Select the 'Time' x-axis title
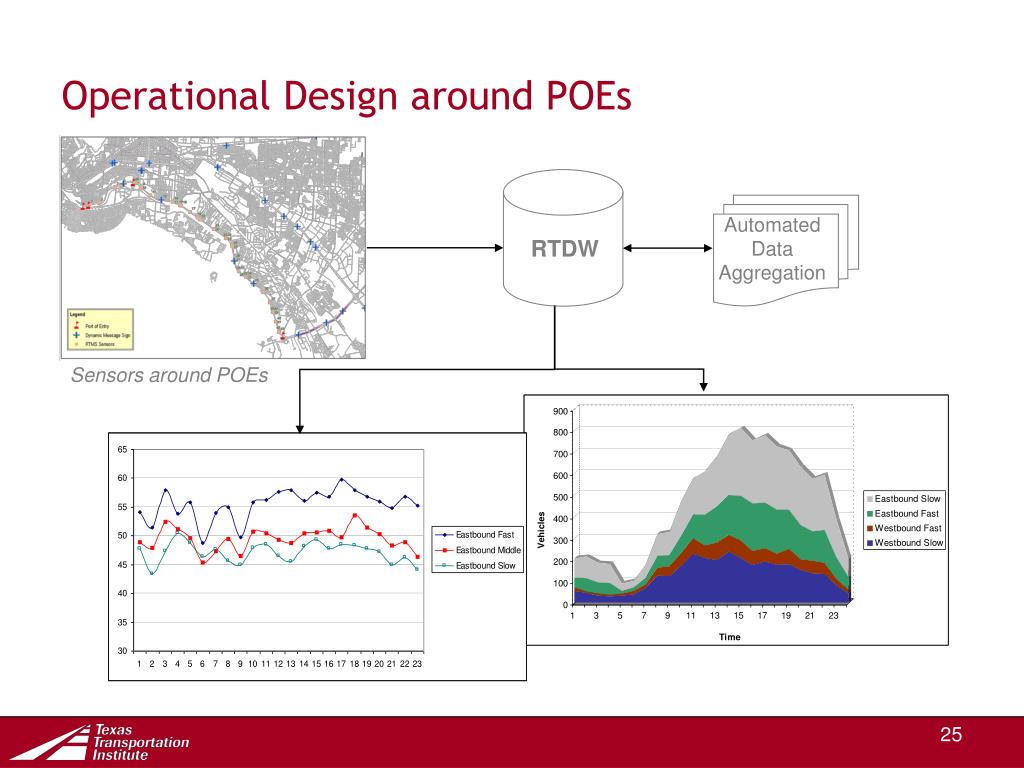The image size is (1024, 768). coord(729,637)
